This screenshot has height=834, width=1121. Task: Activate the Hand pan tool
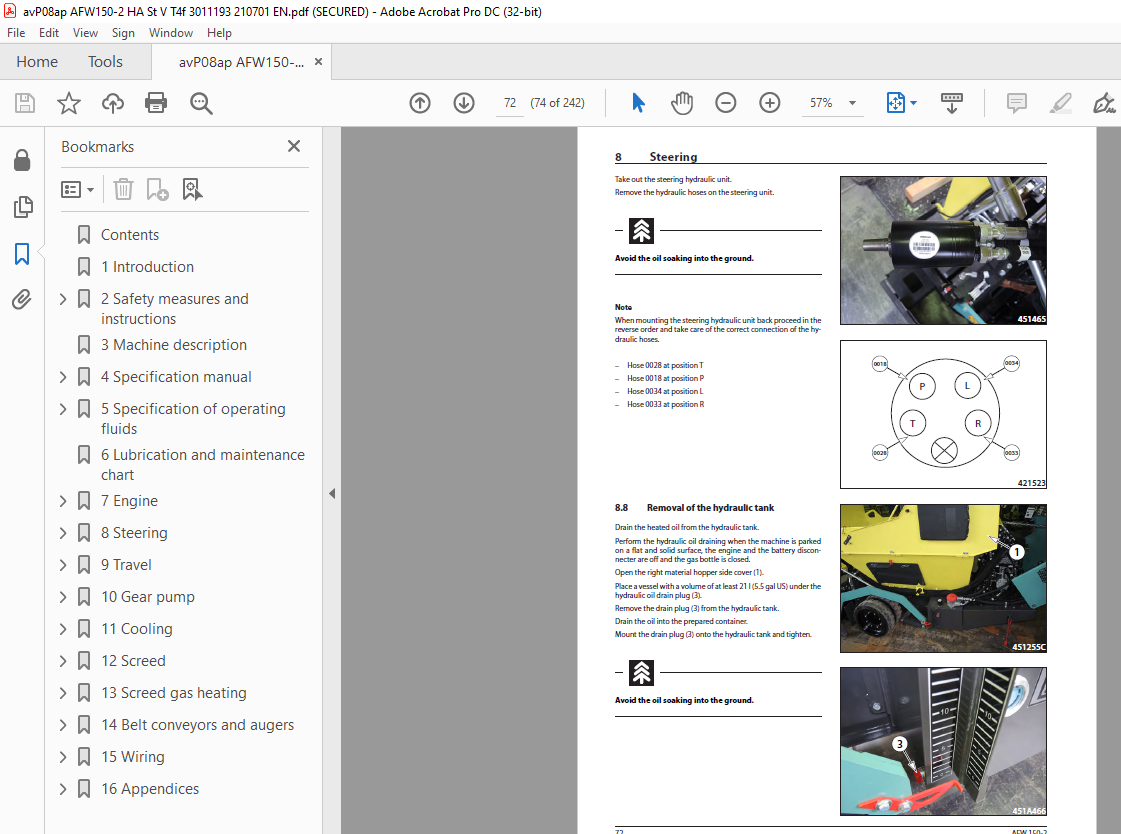coord(682,103)
